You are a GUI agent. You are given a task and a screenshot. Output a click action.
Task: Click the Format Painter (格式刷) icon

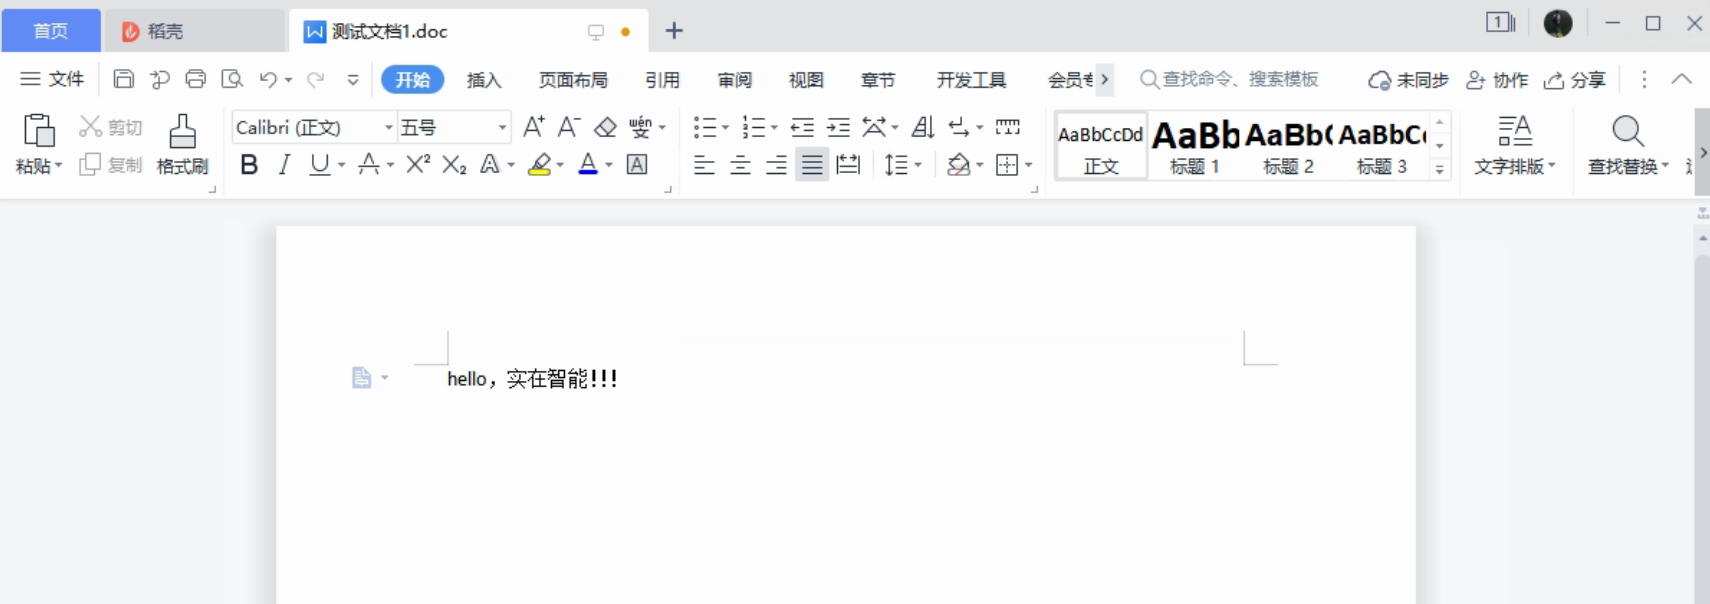(x=182, y=133)
